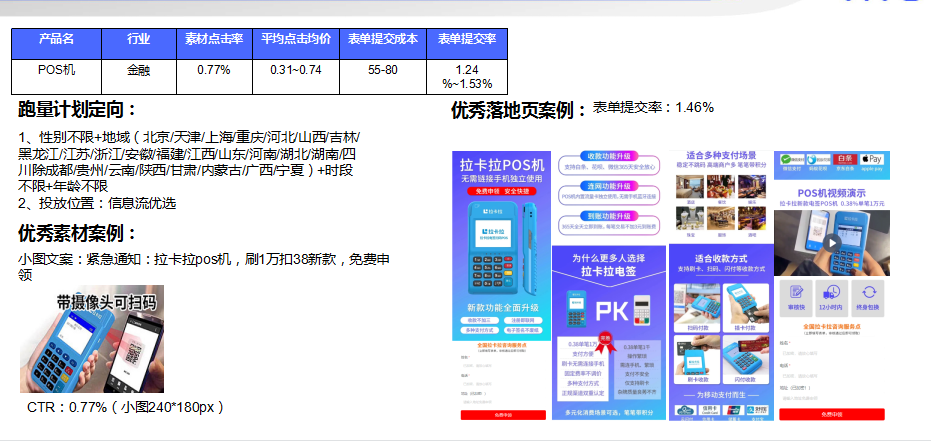This screenshot has width=931, height=441.
Task: Open the 酒吧 scene photo
Action: pos(752,218)
